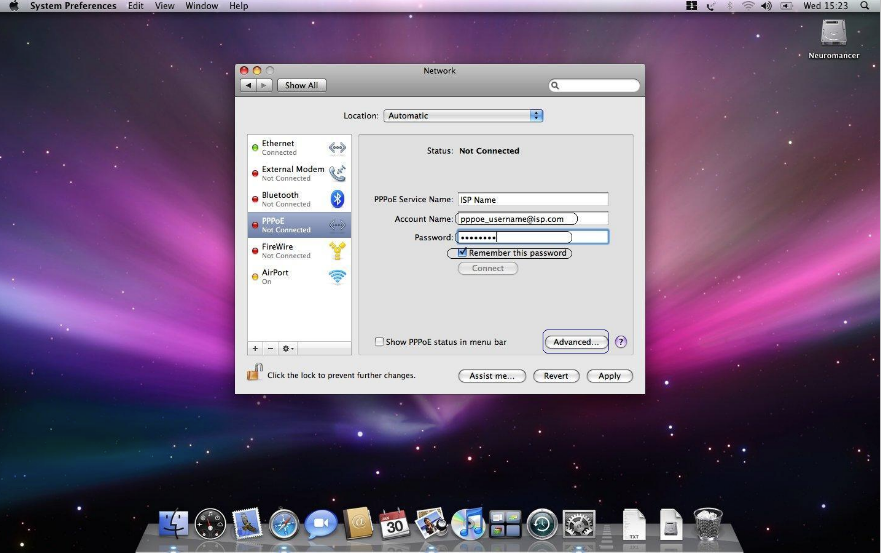
Task: Click the PPPoE Service Name field
Action: click(x=533, y=200)
